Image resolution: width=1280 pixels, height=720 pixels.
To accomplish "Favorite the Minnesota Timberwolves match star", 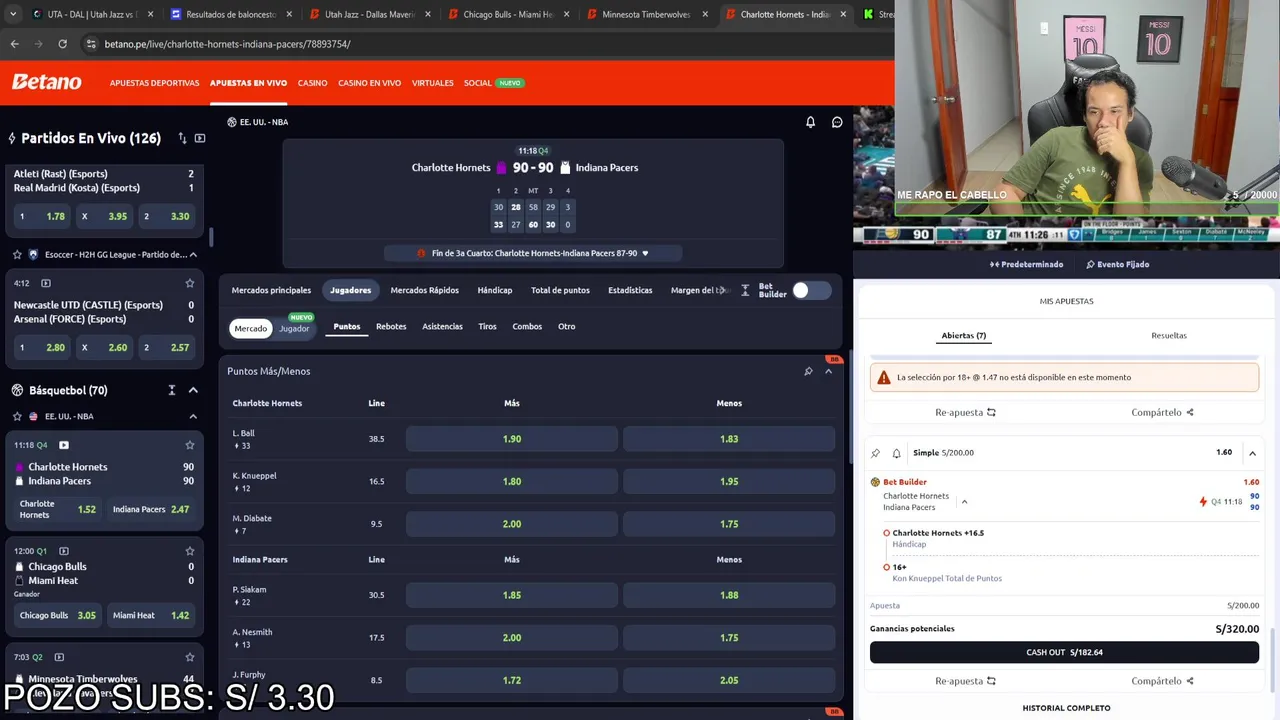I will click(x=190, y=657).
